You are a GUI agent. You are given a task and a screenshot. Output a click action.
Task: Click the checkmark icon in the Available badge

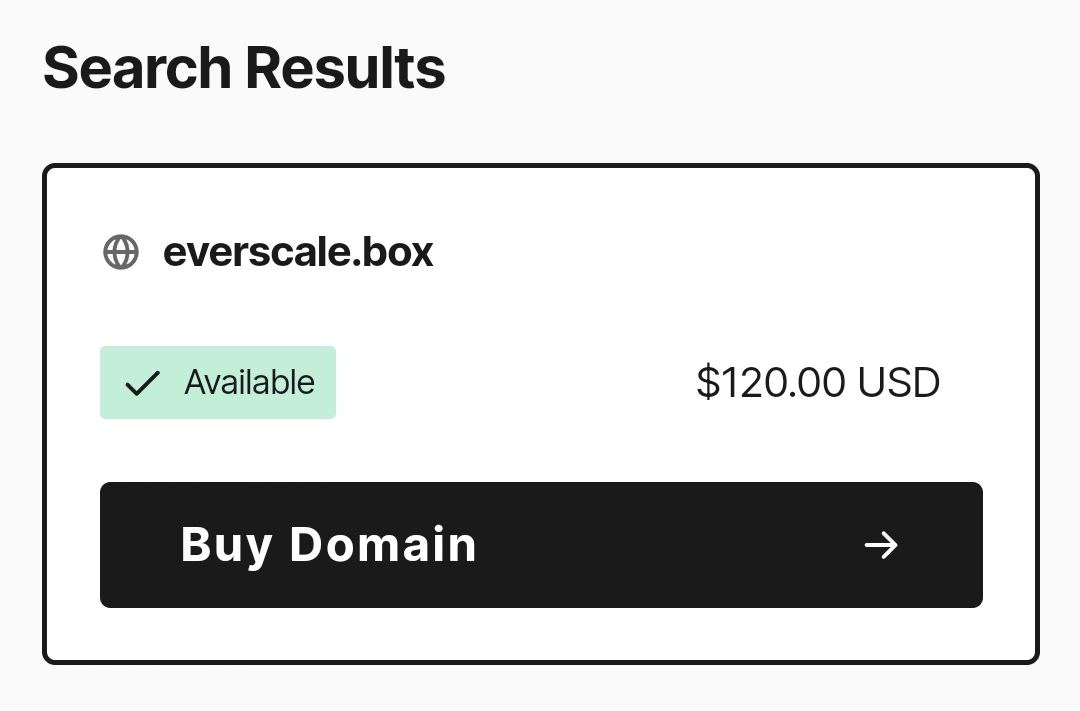click(x=143, y=383)
